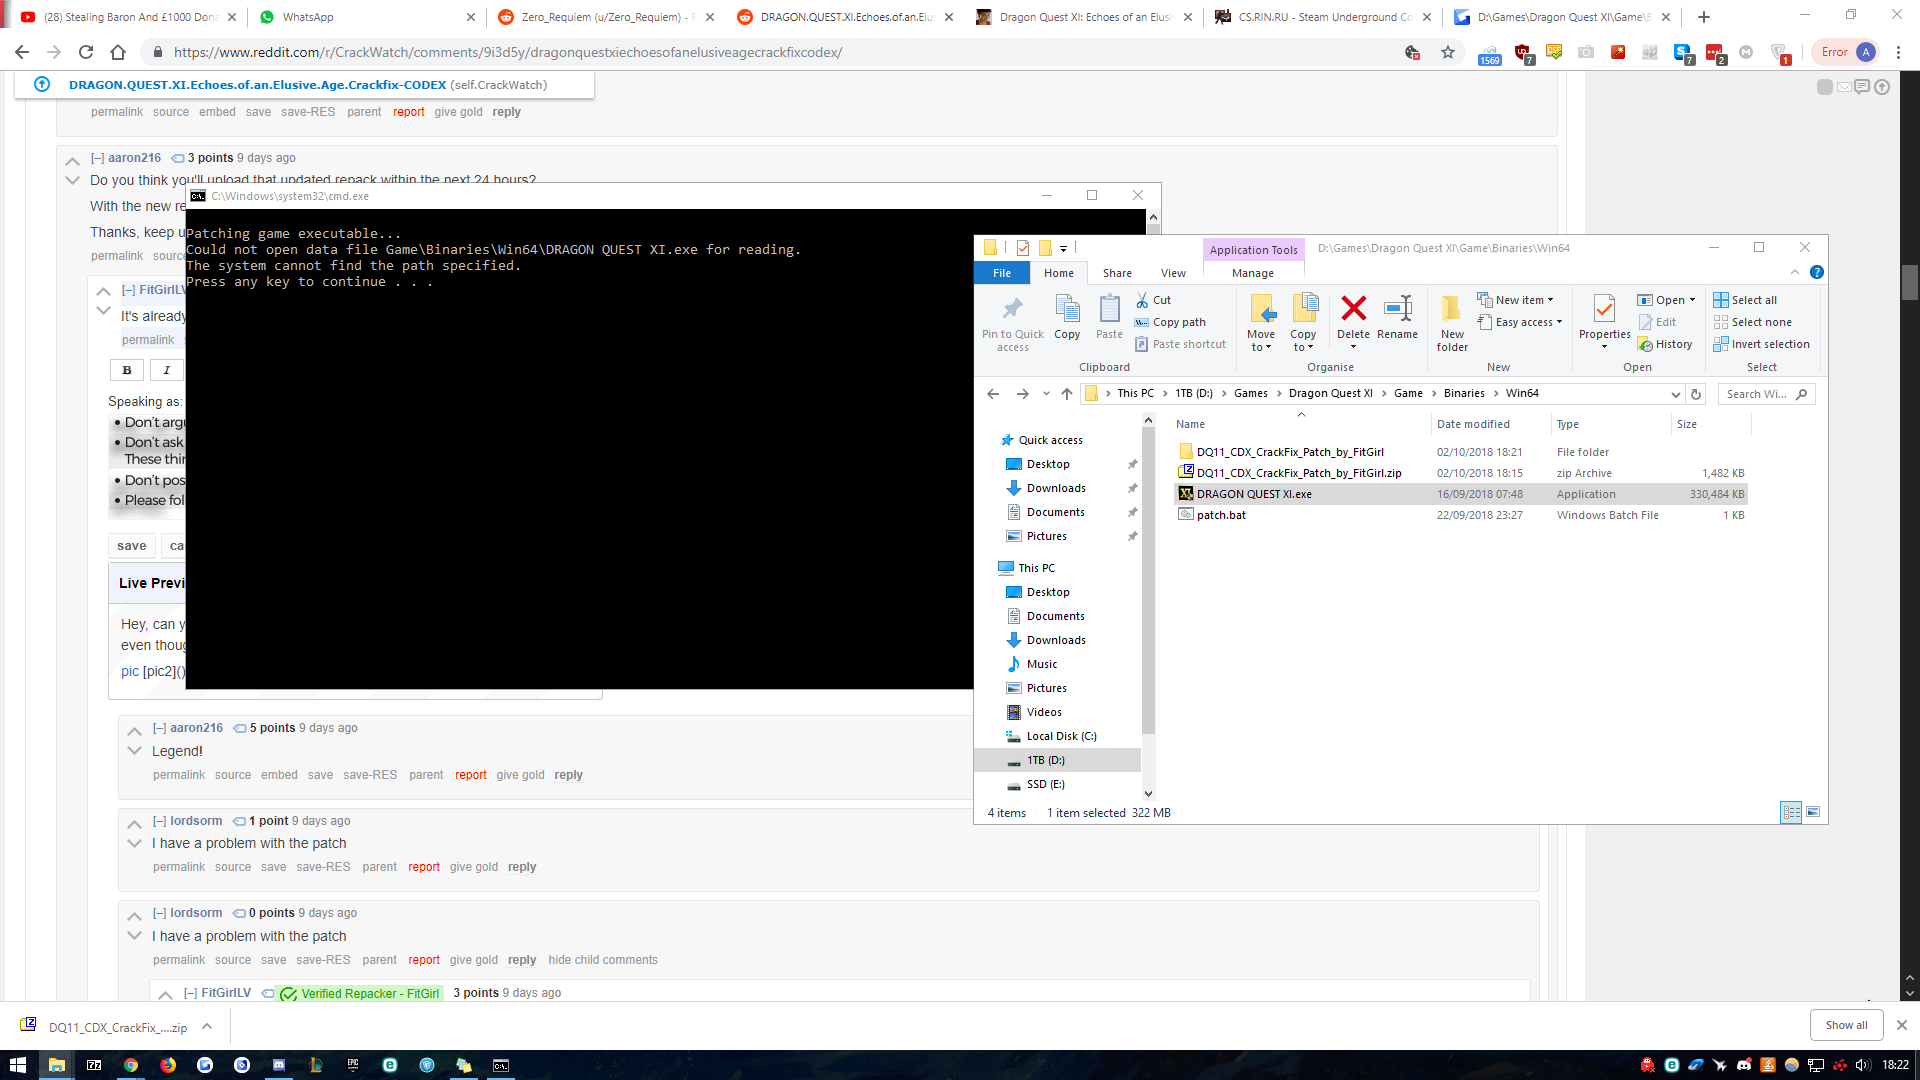Click the Cut scissors icon
The width and height of the screenshot is (1920, 1080).
(1142, 300)
